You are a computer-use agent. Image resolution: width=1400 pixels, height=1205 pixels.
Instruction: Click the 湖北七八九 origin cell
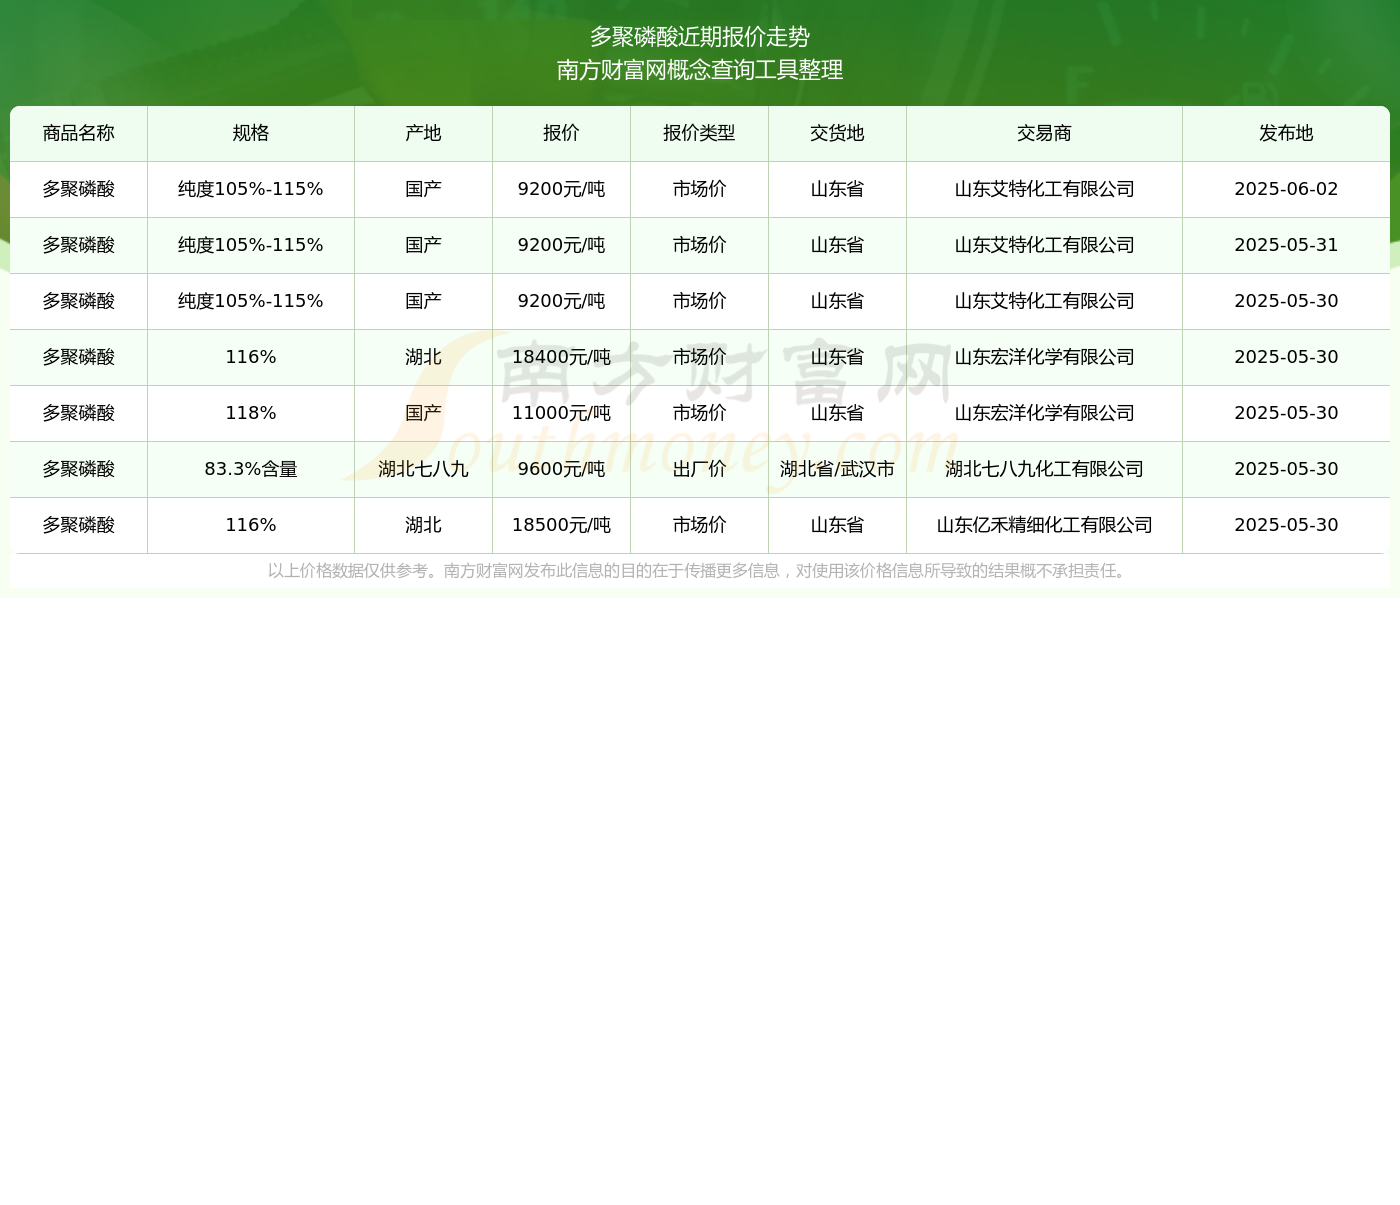point(423,469)
